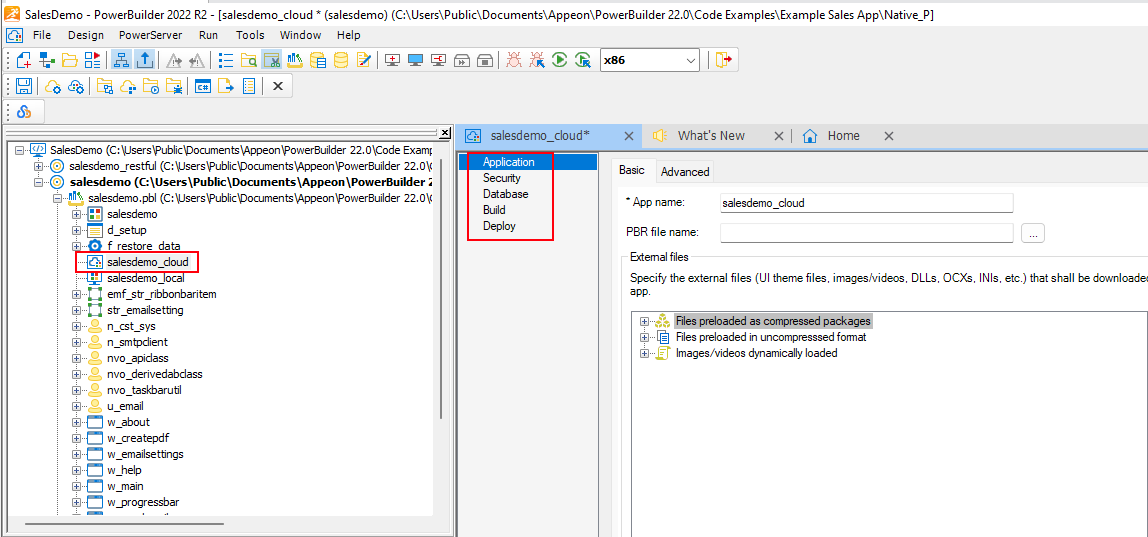Open the Advanced settings tab
Screen dimensions: 1148x537
click(x=685, y=171)
